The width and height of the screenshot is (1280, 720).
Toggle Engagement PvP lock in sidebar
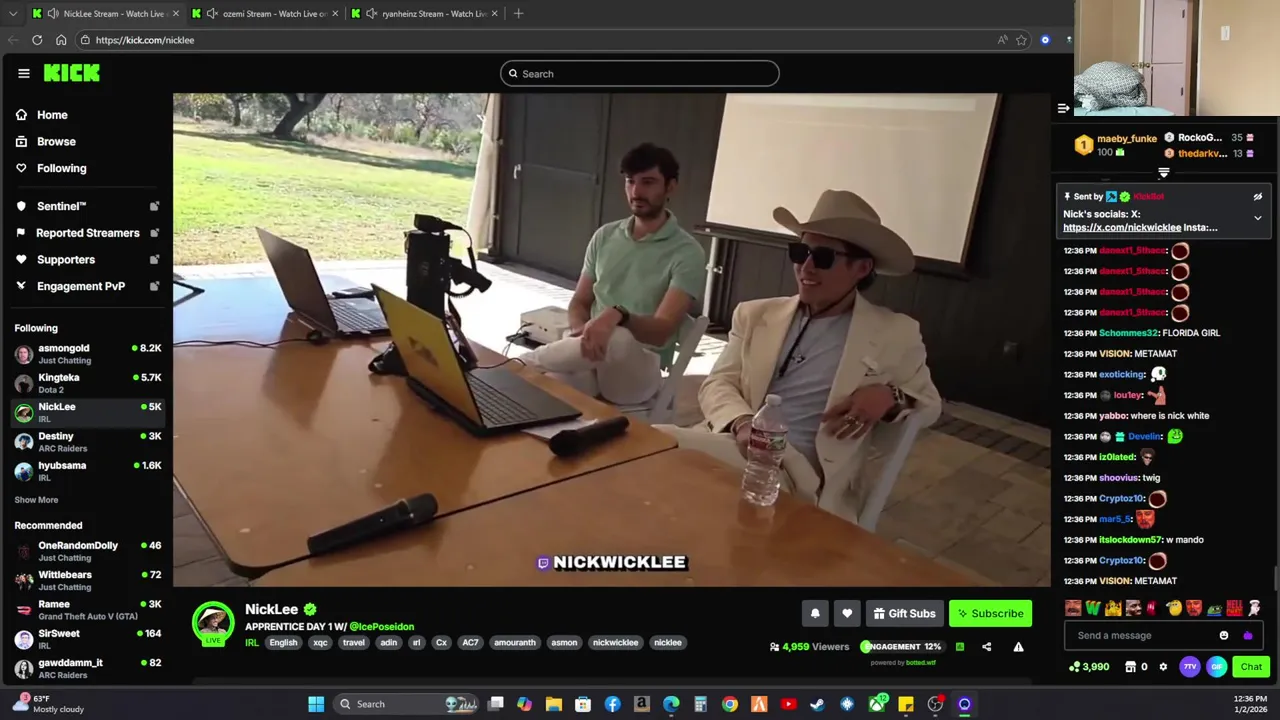pyautogui.click(x=154, y=286)
